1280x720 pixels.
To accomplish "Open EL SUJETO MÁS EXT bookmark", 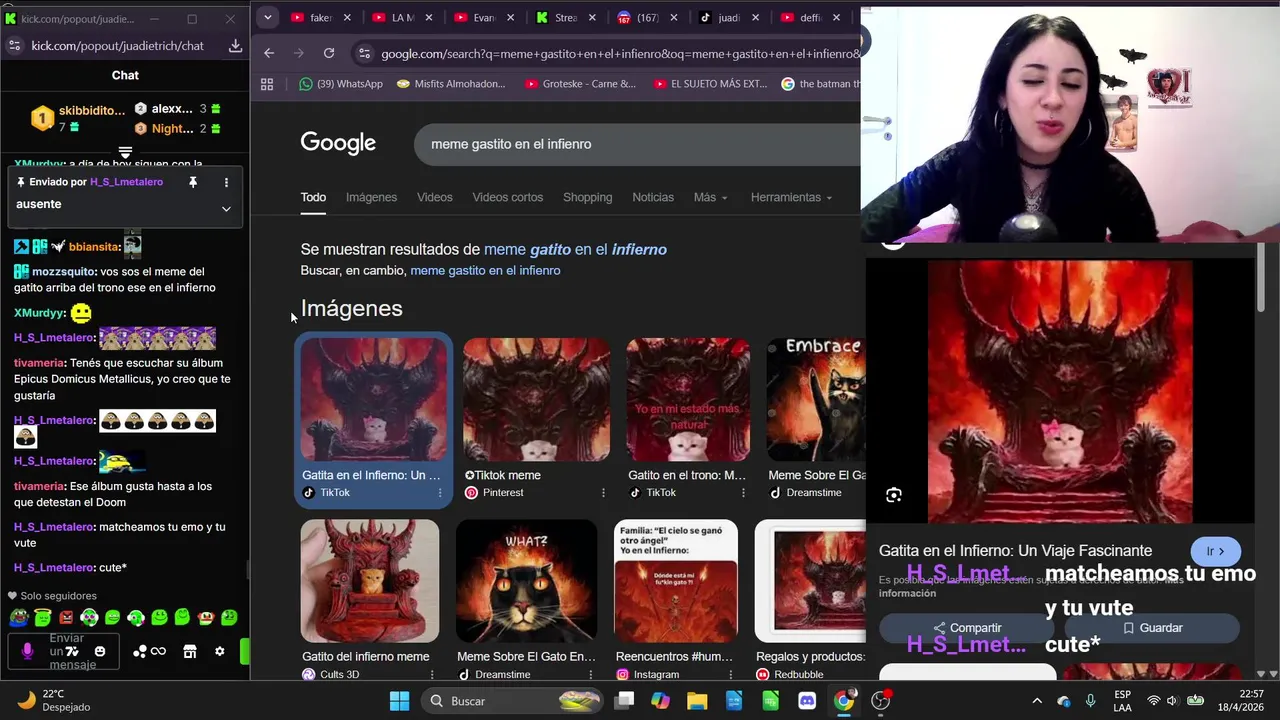I will (x=709, y=84).
